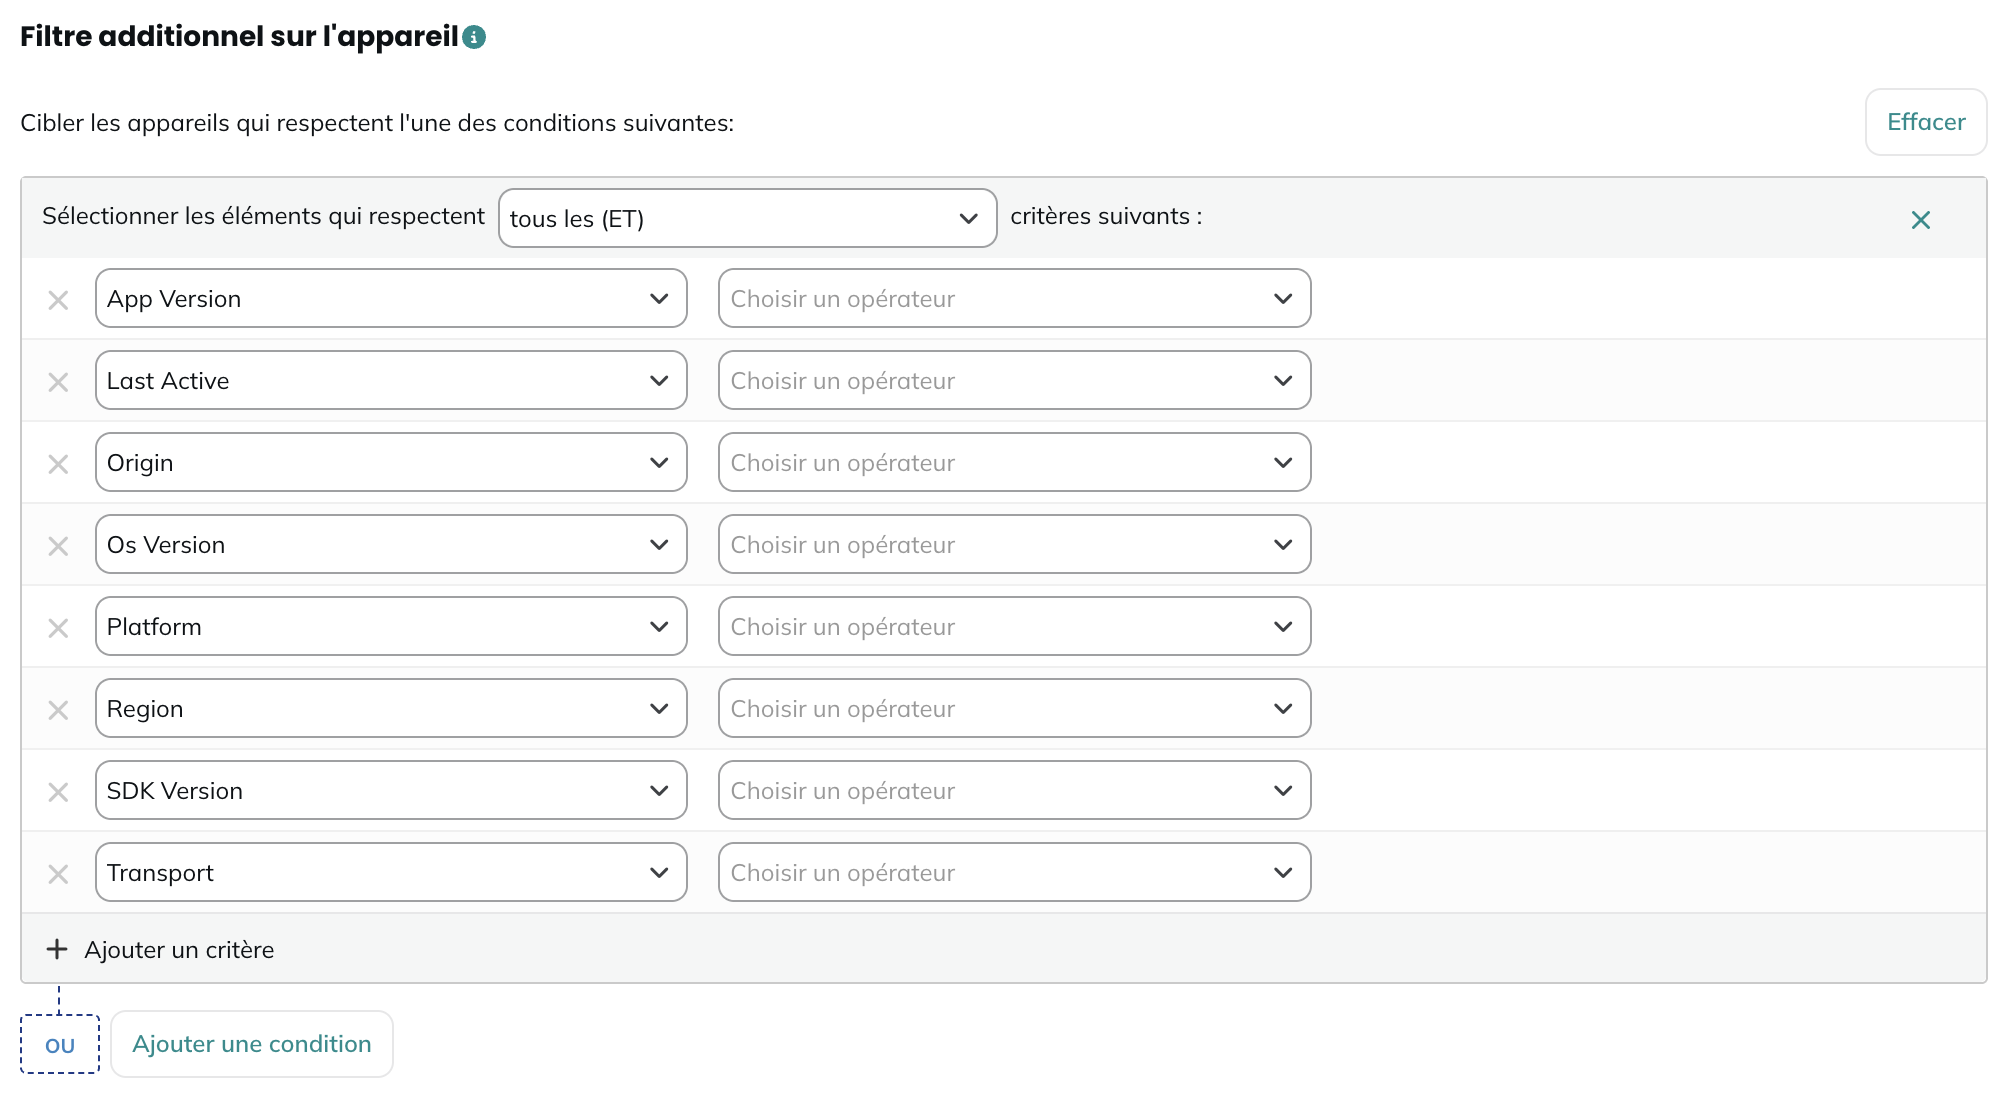Choose an operator for App Version
The height and width of the screenshot is (1098, 2010).
click(1014, 298)
